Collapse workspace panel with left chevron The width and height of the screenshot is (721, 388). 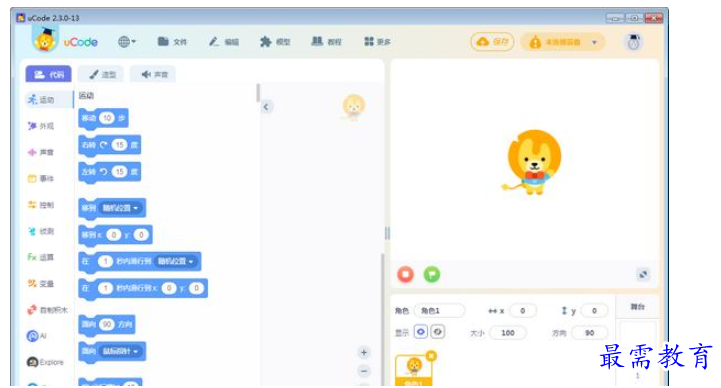pos(266,107)
